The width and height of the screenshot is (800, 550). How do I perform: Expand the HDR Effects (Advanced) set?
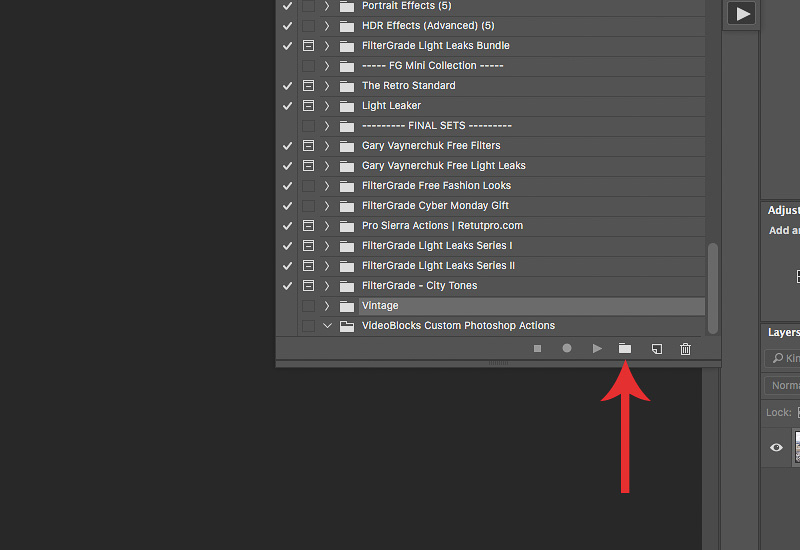tap(327, 26)
